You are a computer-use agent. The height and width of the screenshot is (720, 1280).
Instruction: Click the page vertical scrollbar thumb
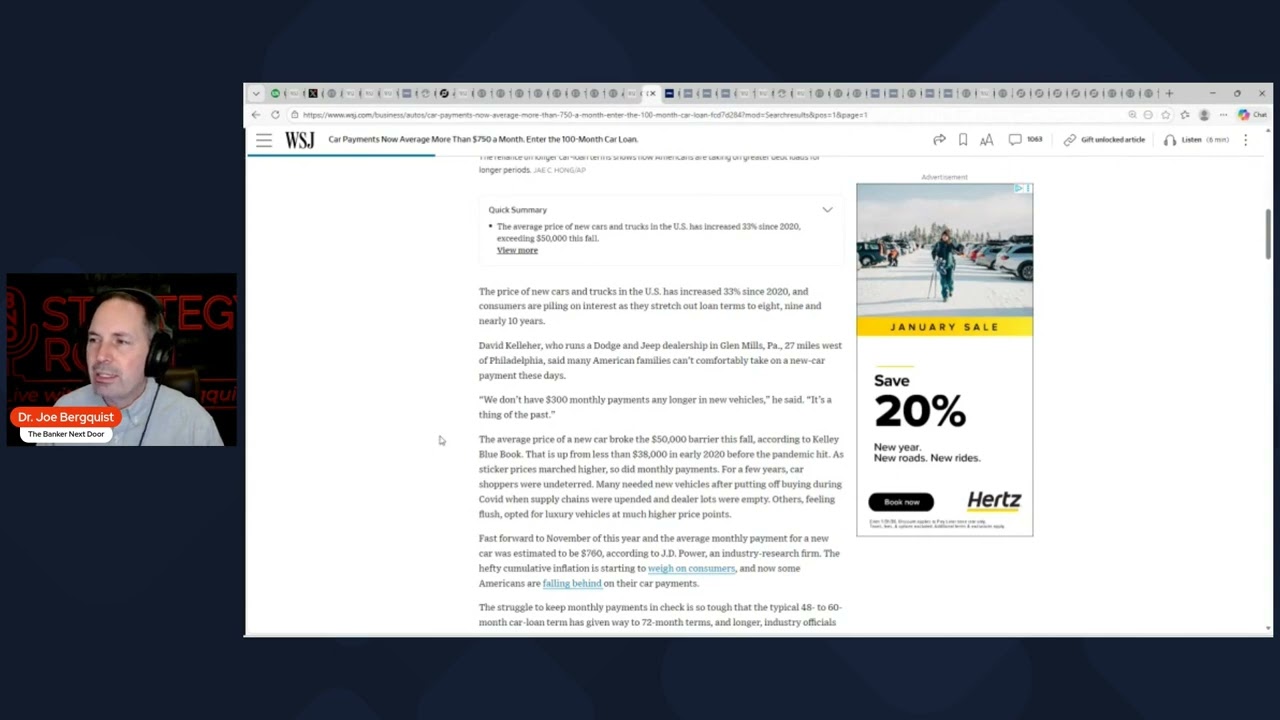tap(1268, 233)
